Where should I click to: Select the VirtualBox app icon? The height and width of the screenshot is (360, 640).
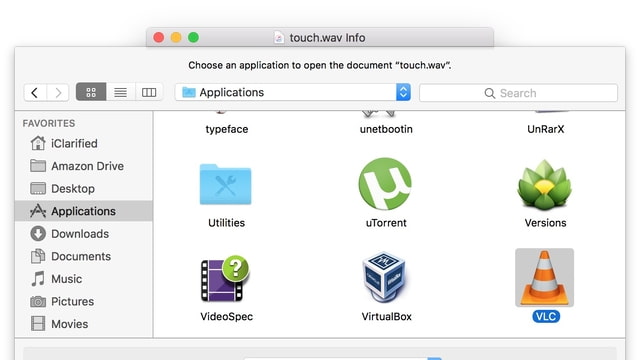click(384, 277)
